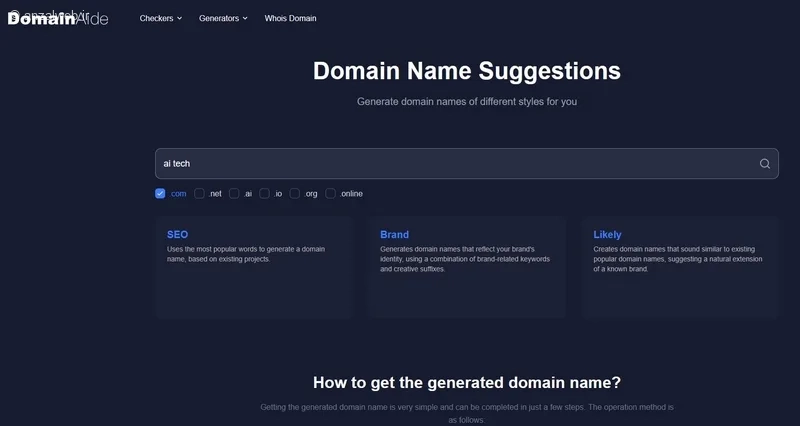Tick the .io extension checkbox
Viewport: 800px width, 426px height.
[x=264, y=193]
